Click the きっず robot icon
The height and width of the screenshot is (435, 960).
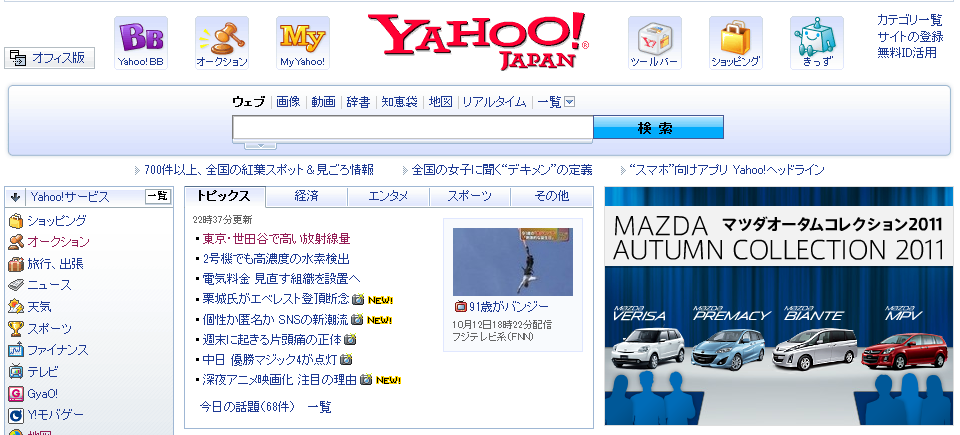pyautogui.click(x=816, y=37)
